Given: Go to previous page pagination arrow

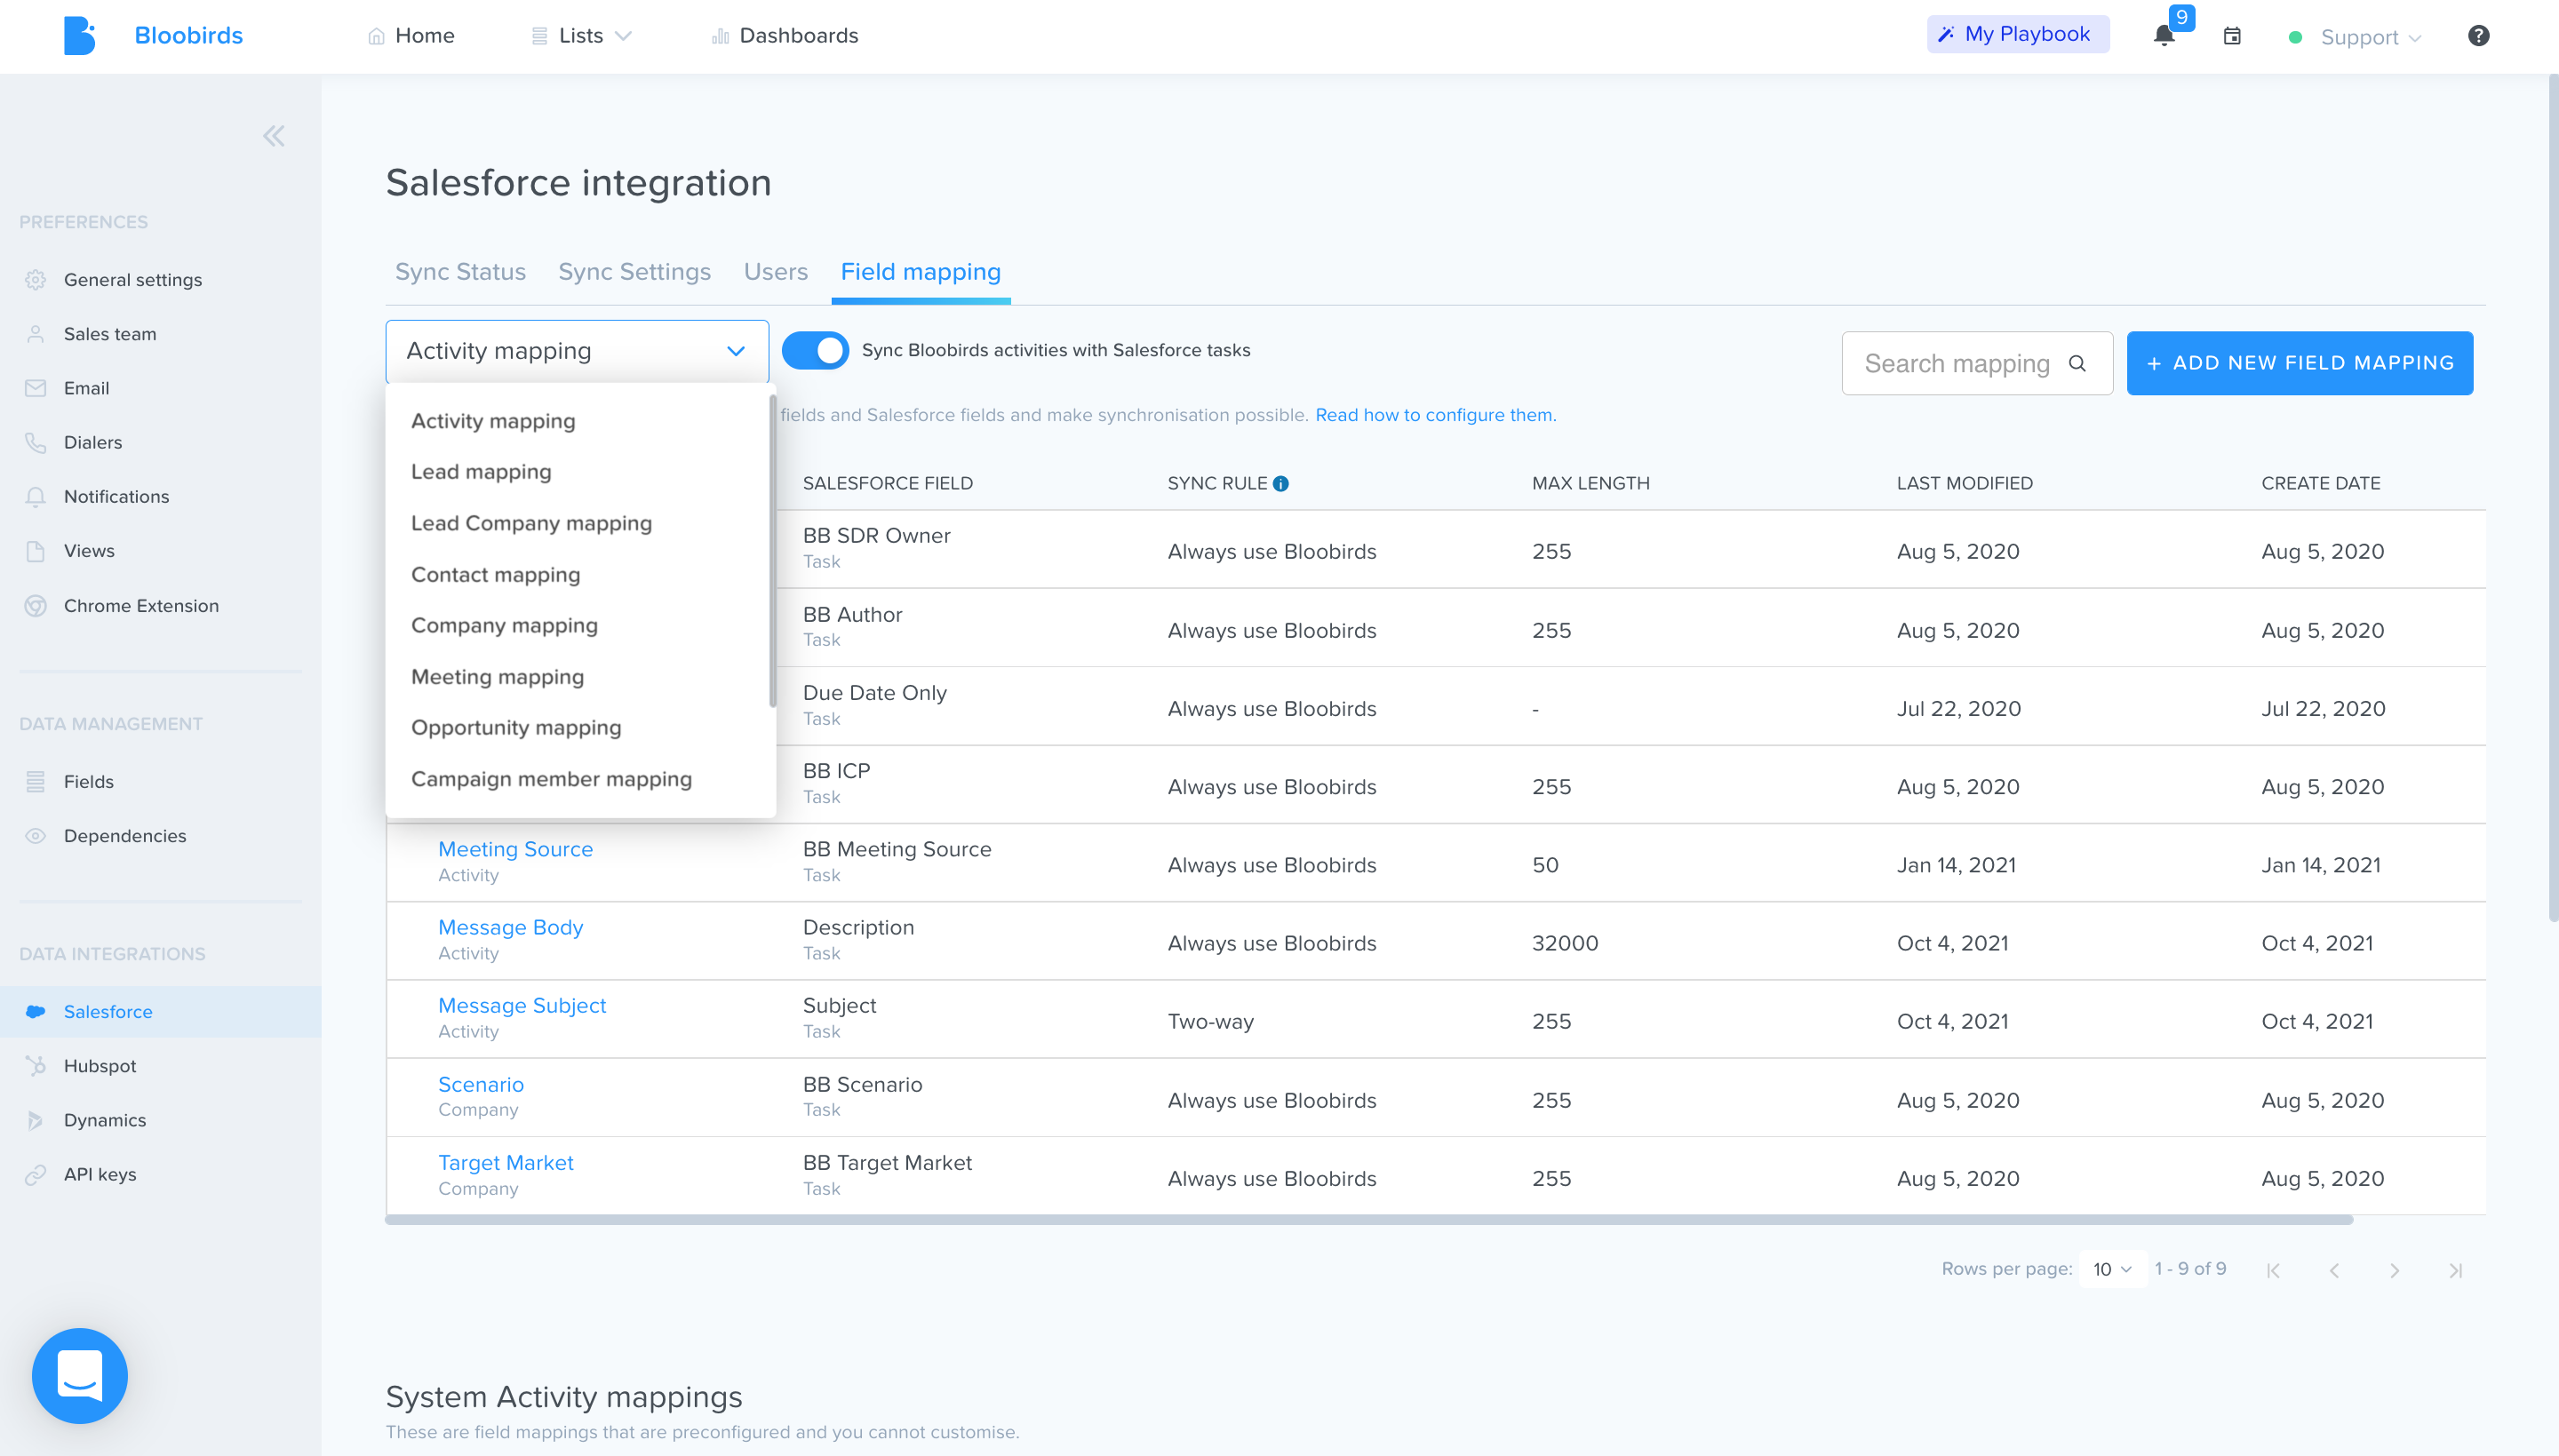Looking at the screenshot, I should 2334,1270.
